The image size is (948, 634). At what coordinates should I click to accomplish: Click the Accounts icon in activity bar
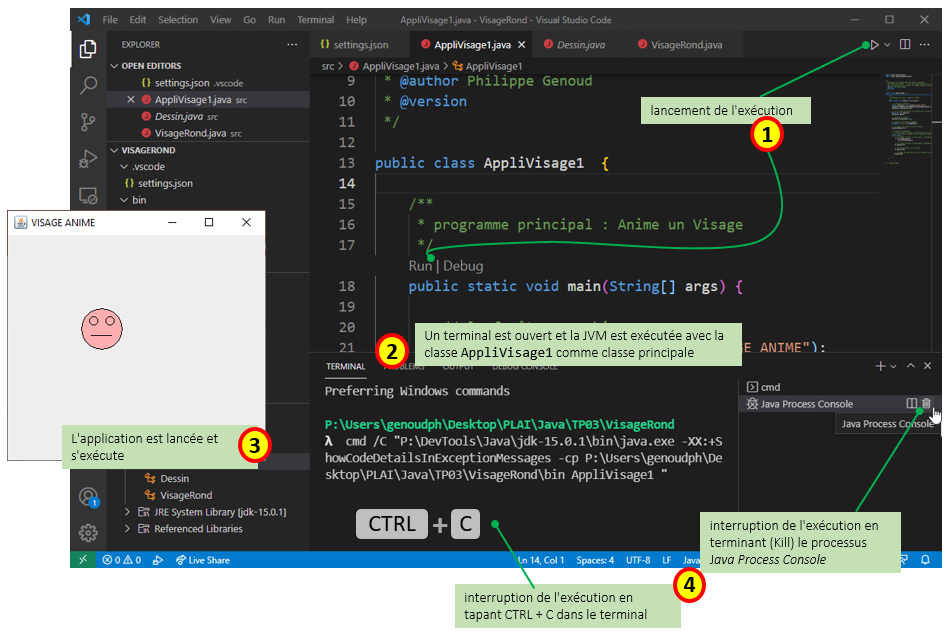pyautogui.click(x=88, y=497)
